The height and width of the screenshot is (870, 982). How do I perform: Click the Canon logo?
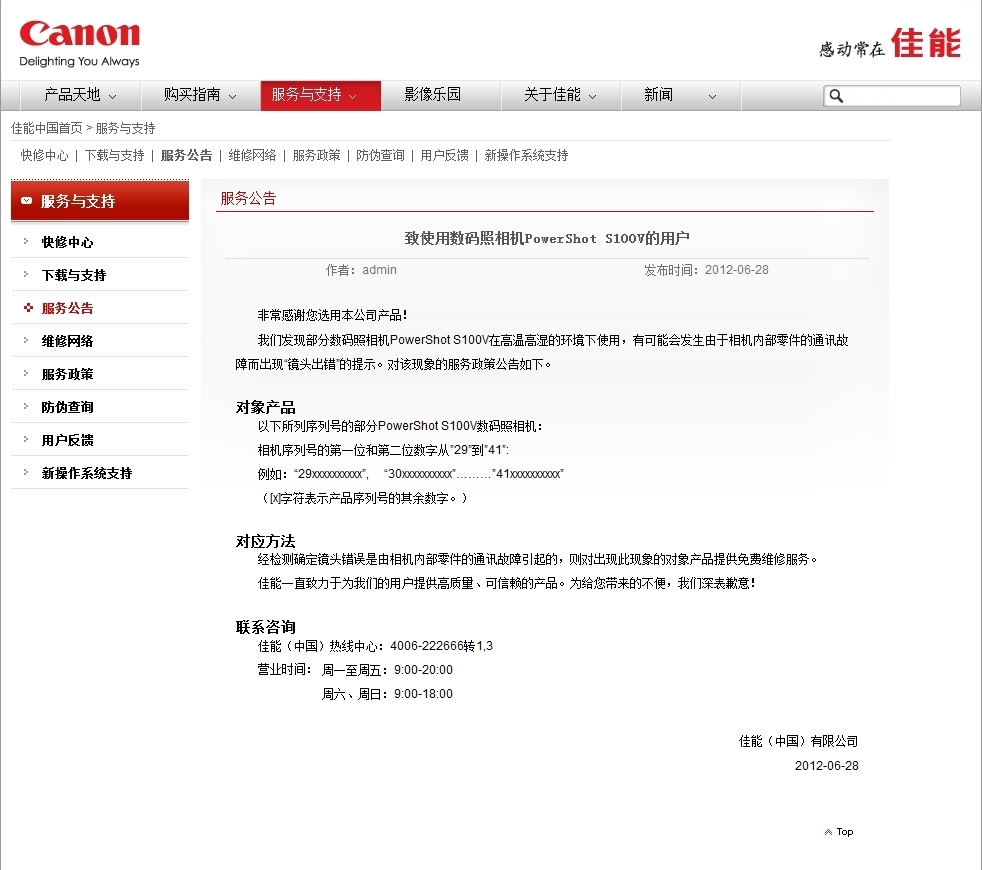(x=80, y=34)
